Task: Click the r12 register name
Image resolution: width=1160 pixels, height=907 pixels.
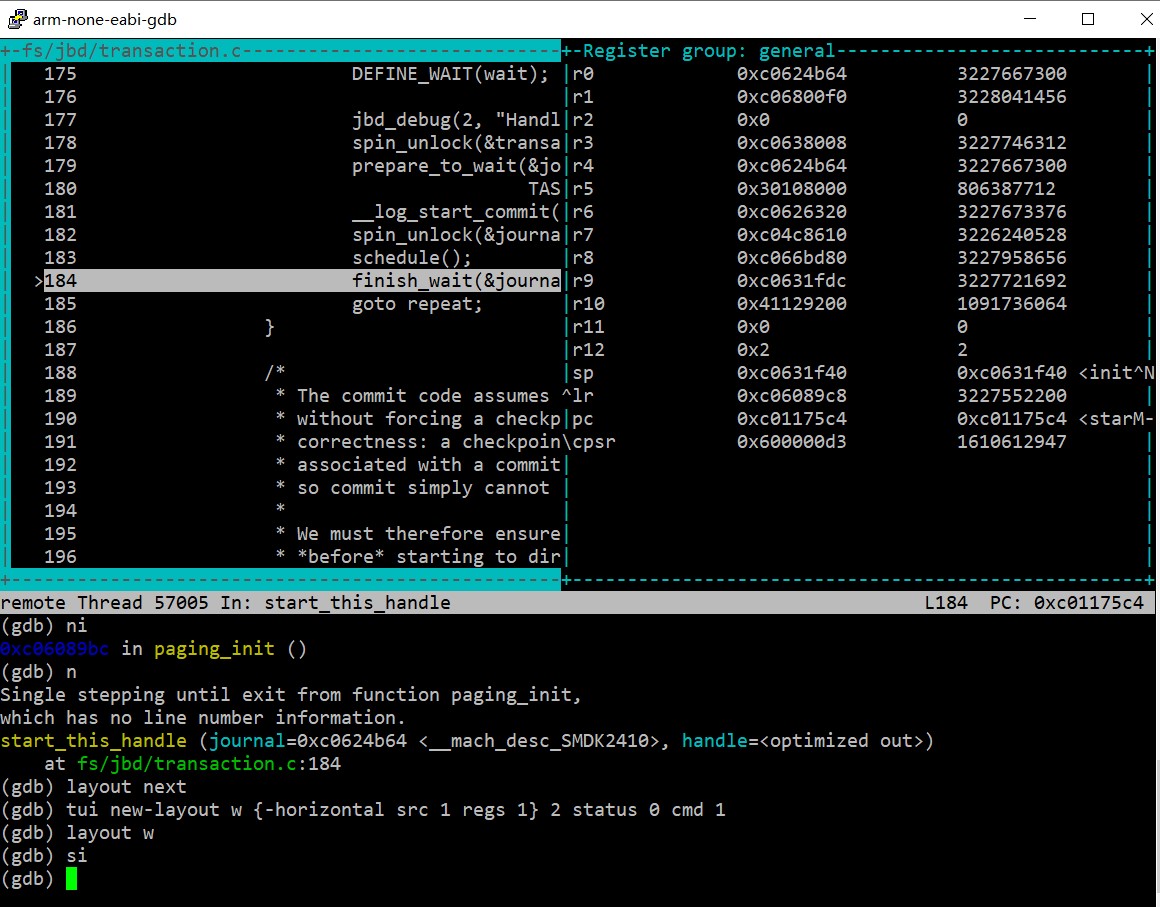Action: point(588,349)
